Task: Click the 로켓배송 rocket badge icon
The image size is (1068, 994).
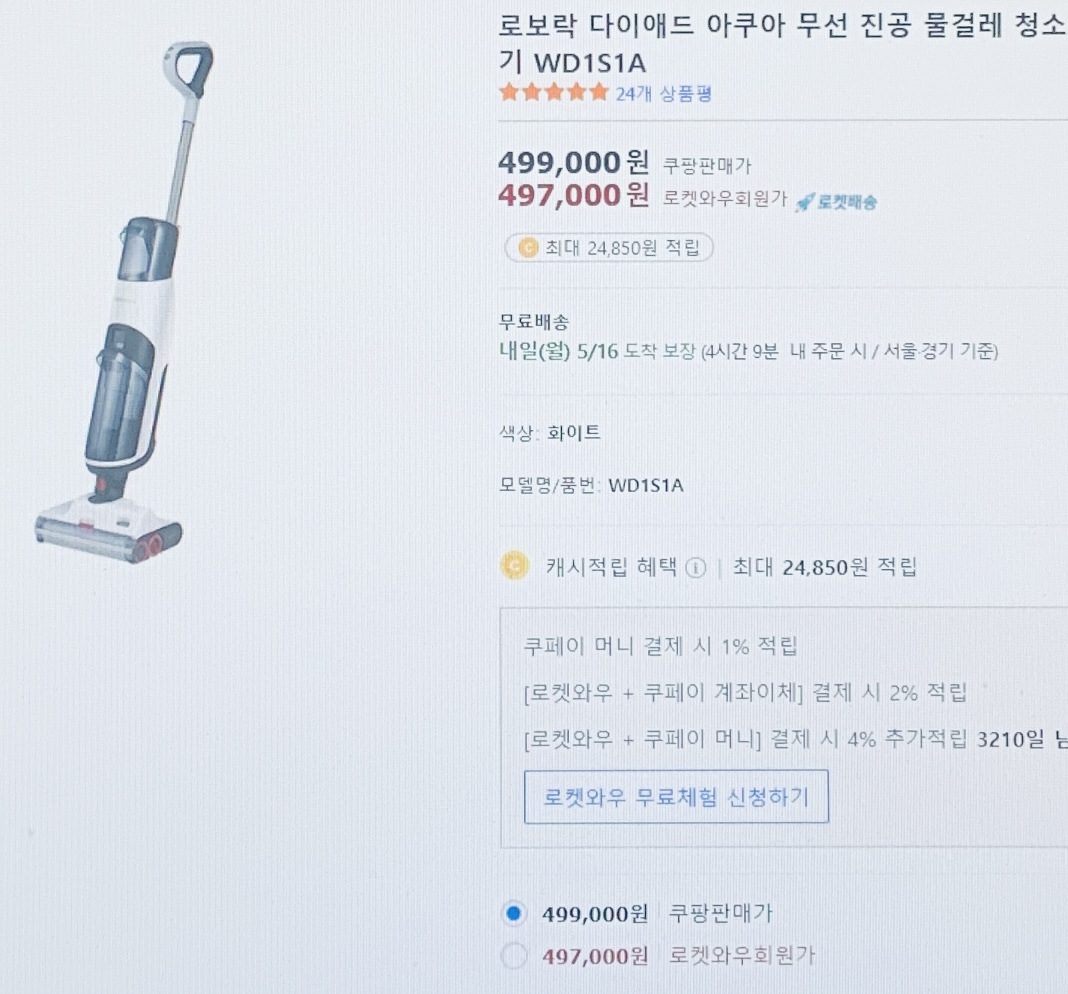Action: tap(836, 202)
